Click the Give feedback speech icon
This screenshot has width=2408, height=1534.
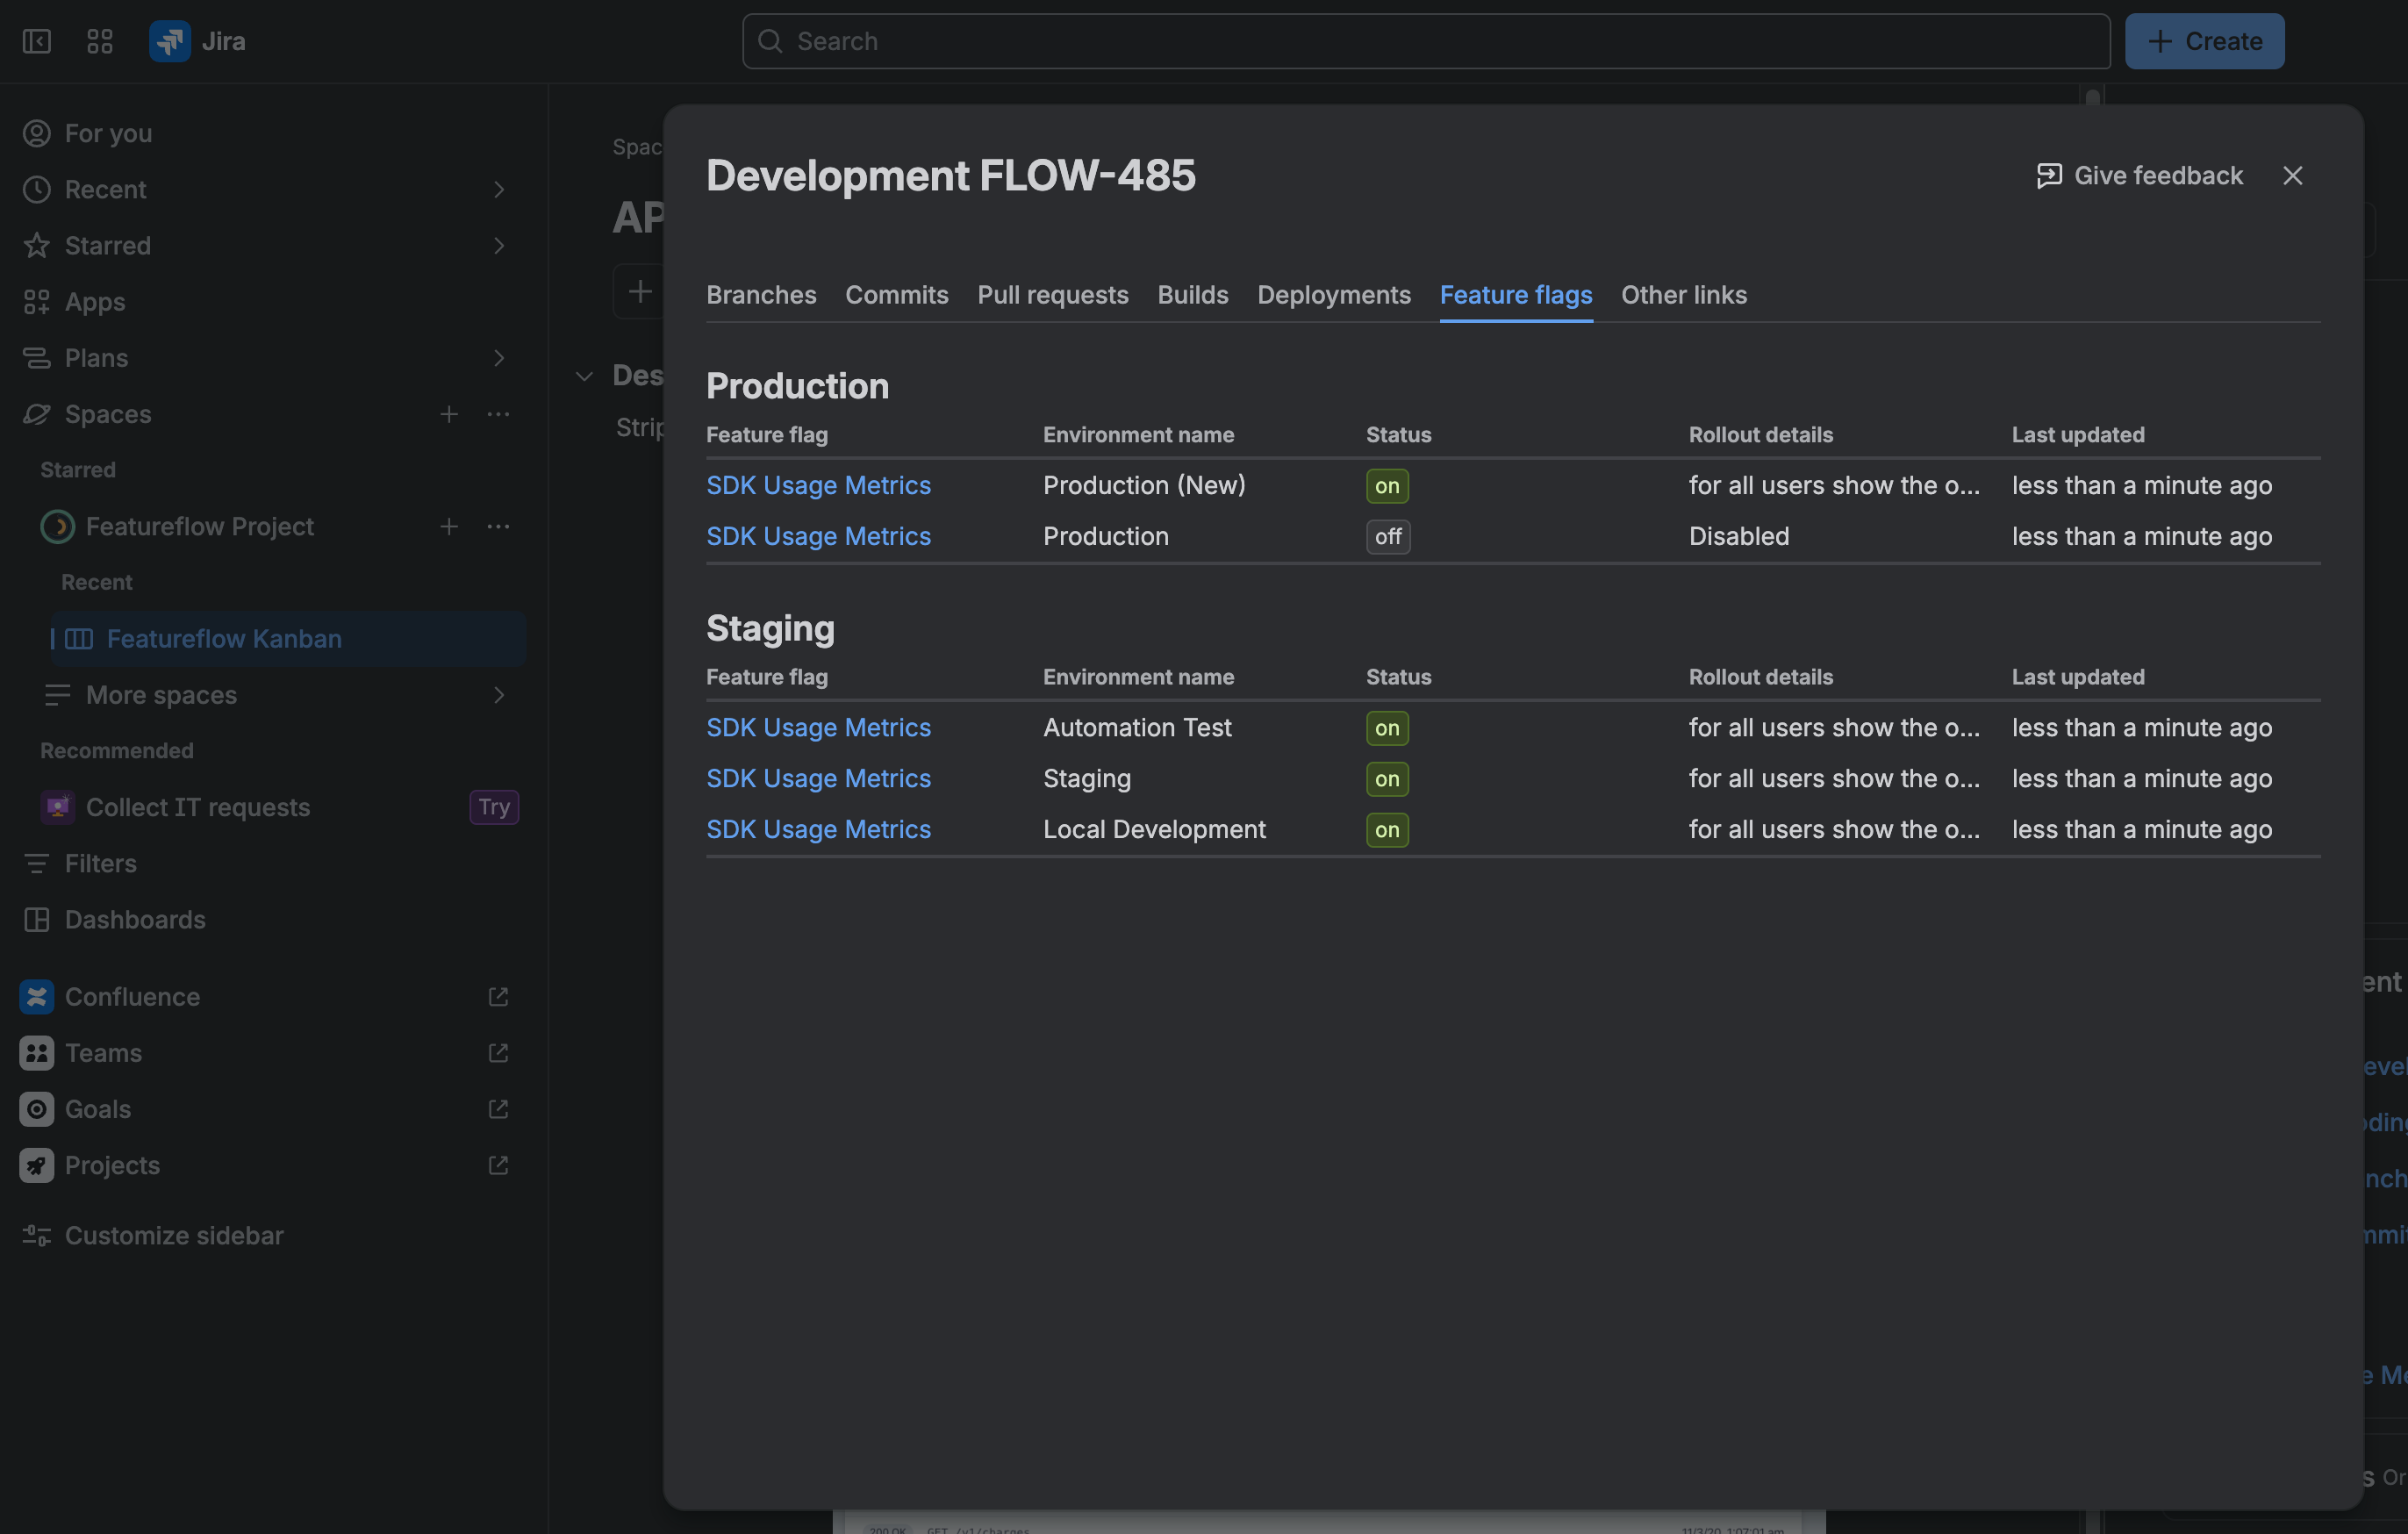2049,175
